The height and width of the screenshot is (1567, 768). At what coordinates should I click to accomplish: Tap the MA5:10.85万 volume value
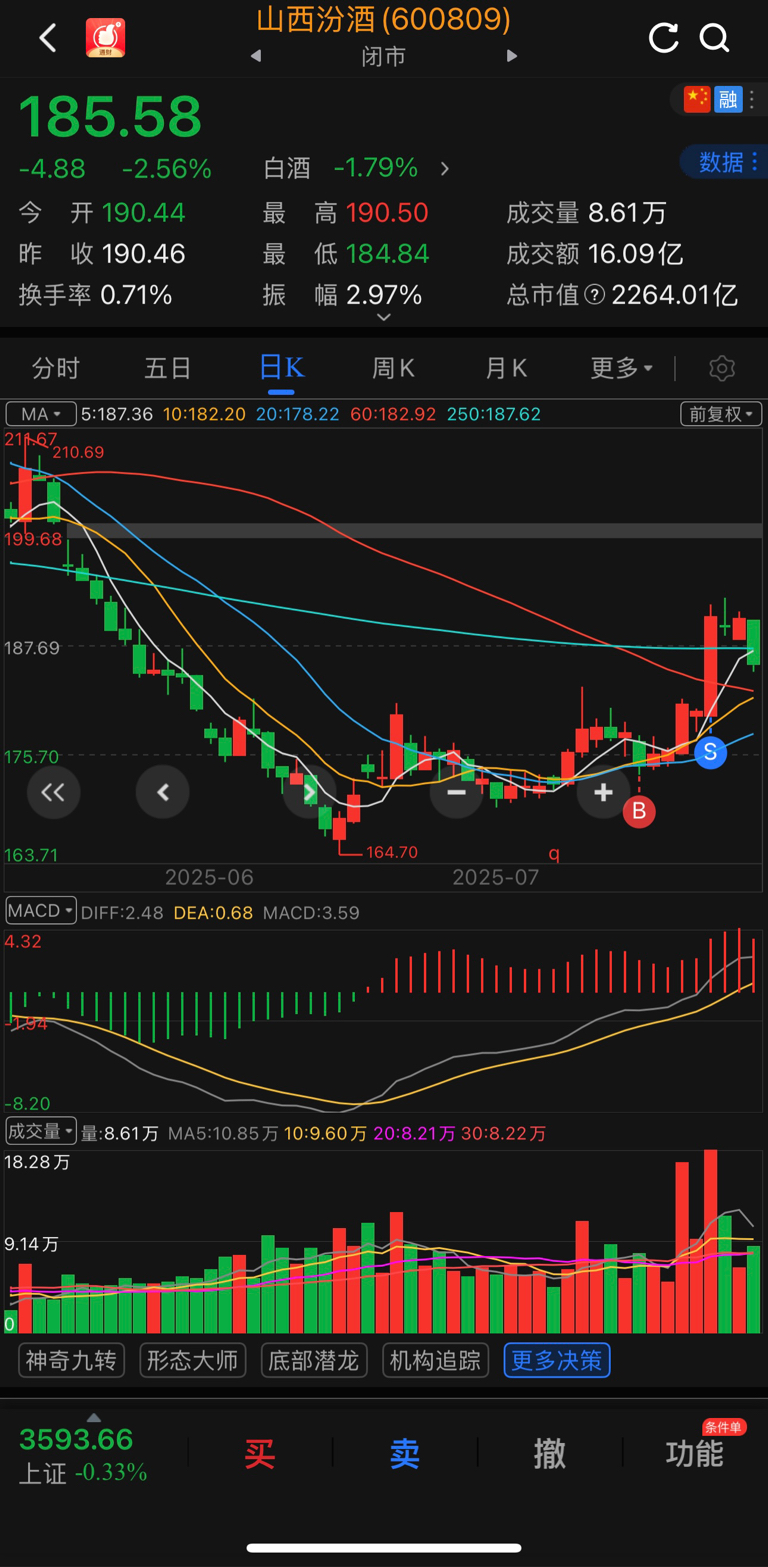click(x=223, y=1133)
